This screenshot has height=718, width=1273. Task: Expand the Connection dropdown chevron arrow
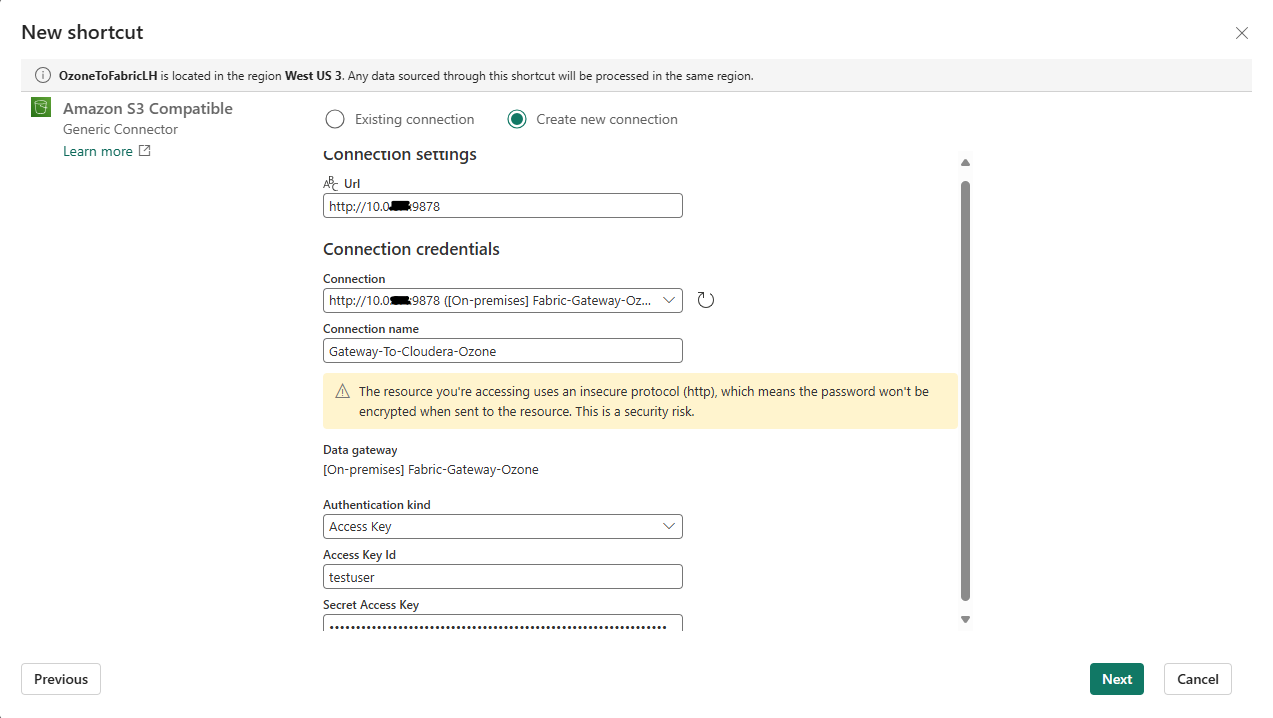669,300
